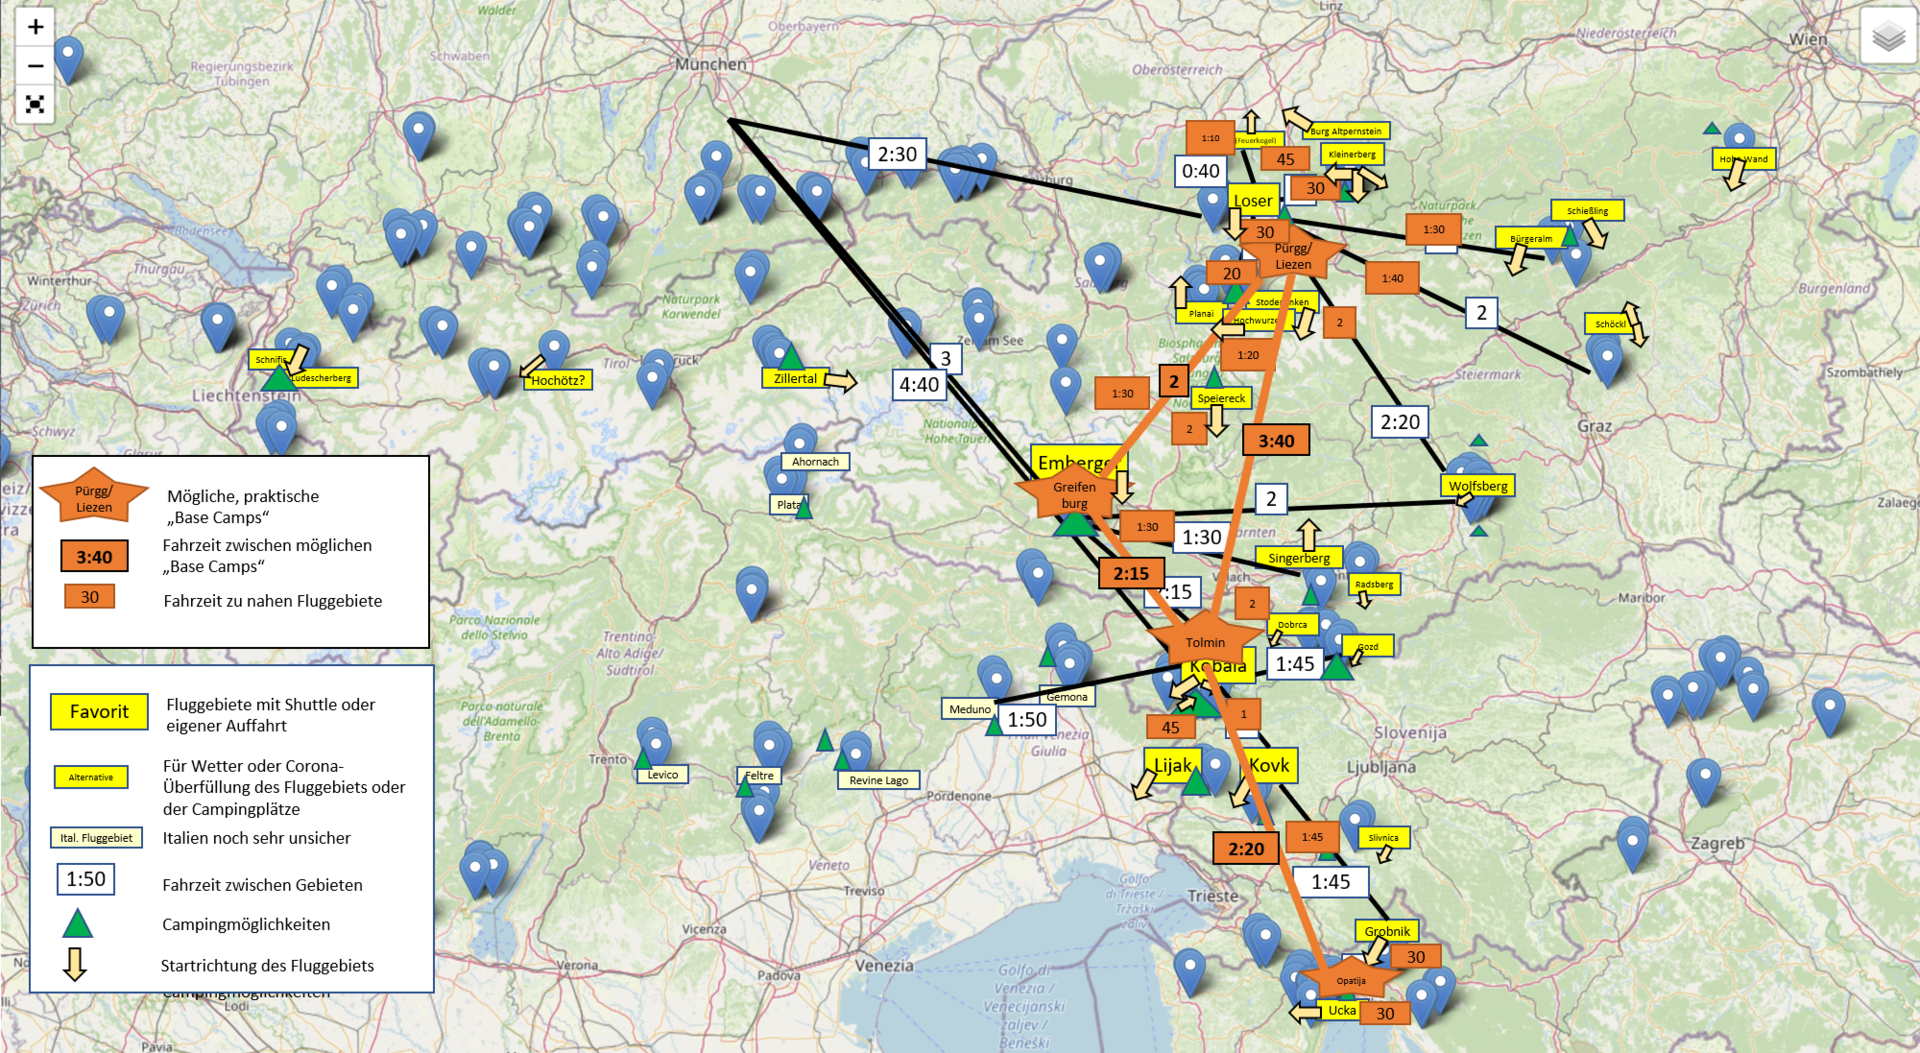The width and height of the screenshot is (1920, 1053).
Task: Click the blue marker beside the zoom controls
Action: pyautogui.click(x=68, y=56)
